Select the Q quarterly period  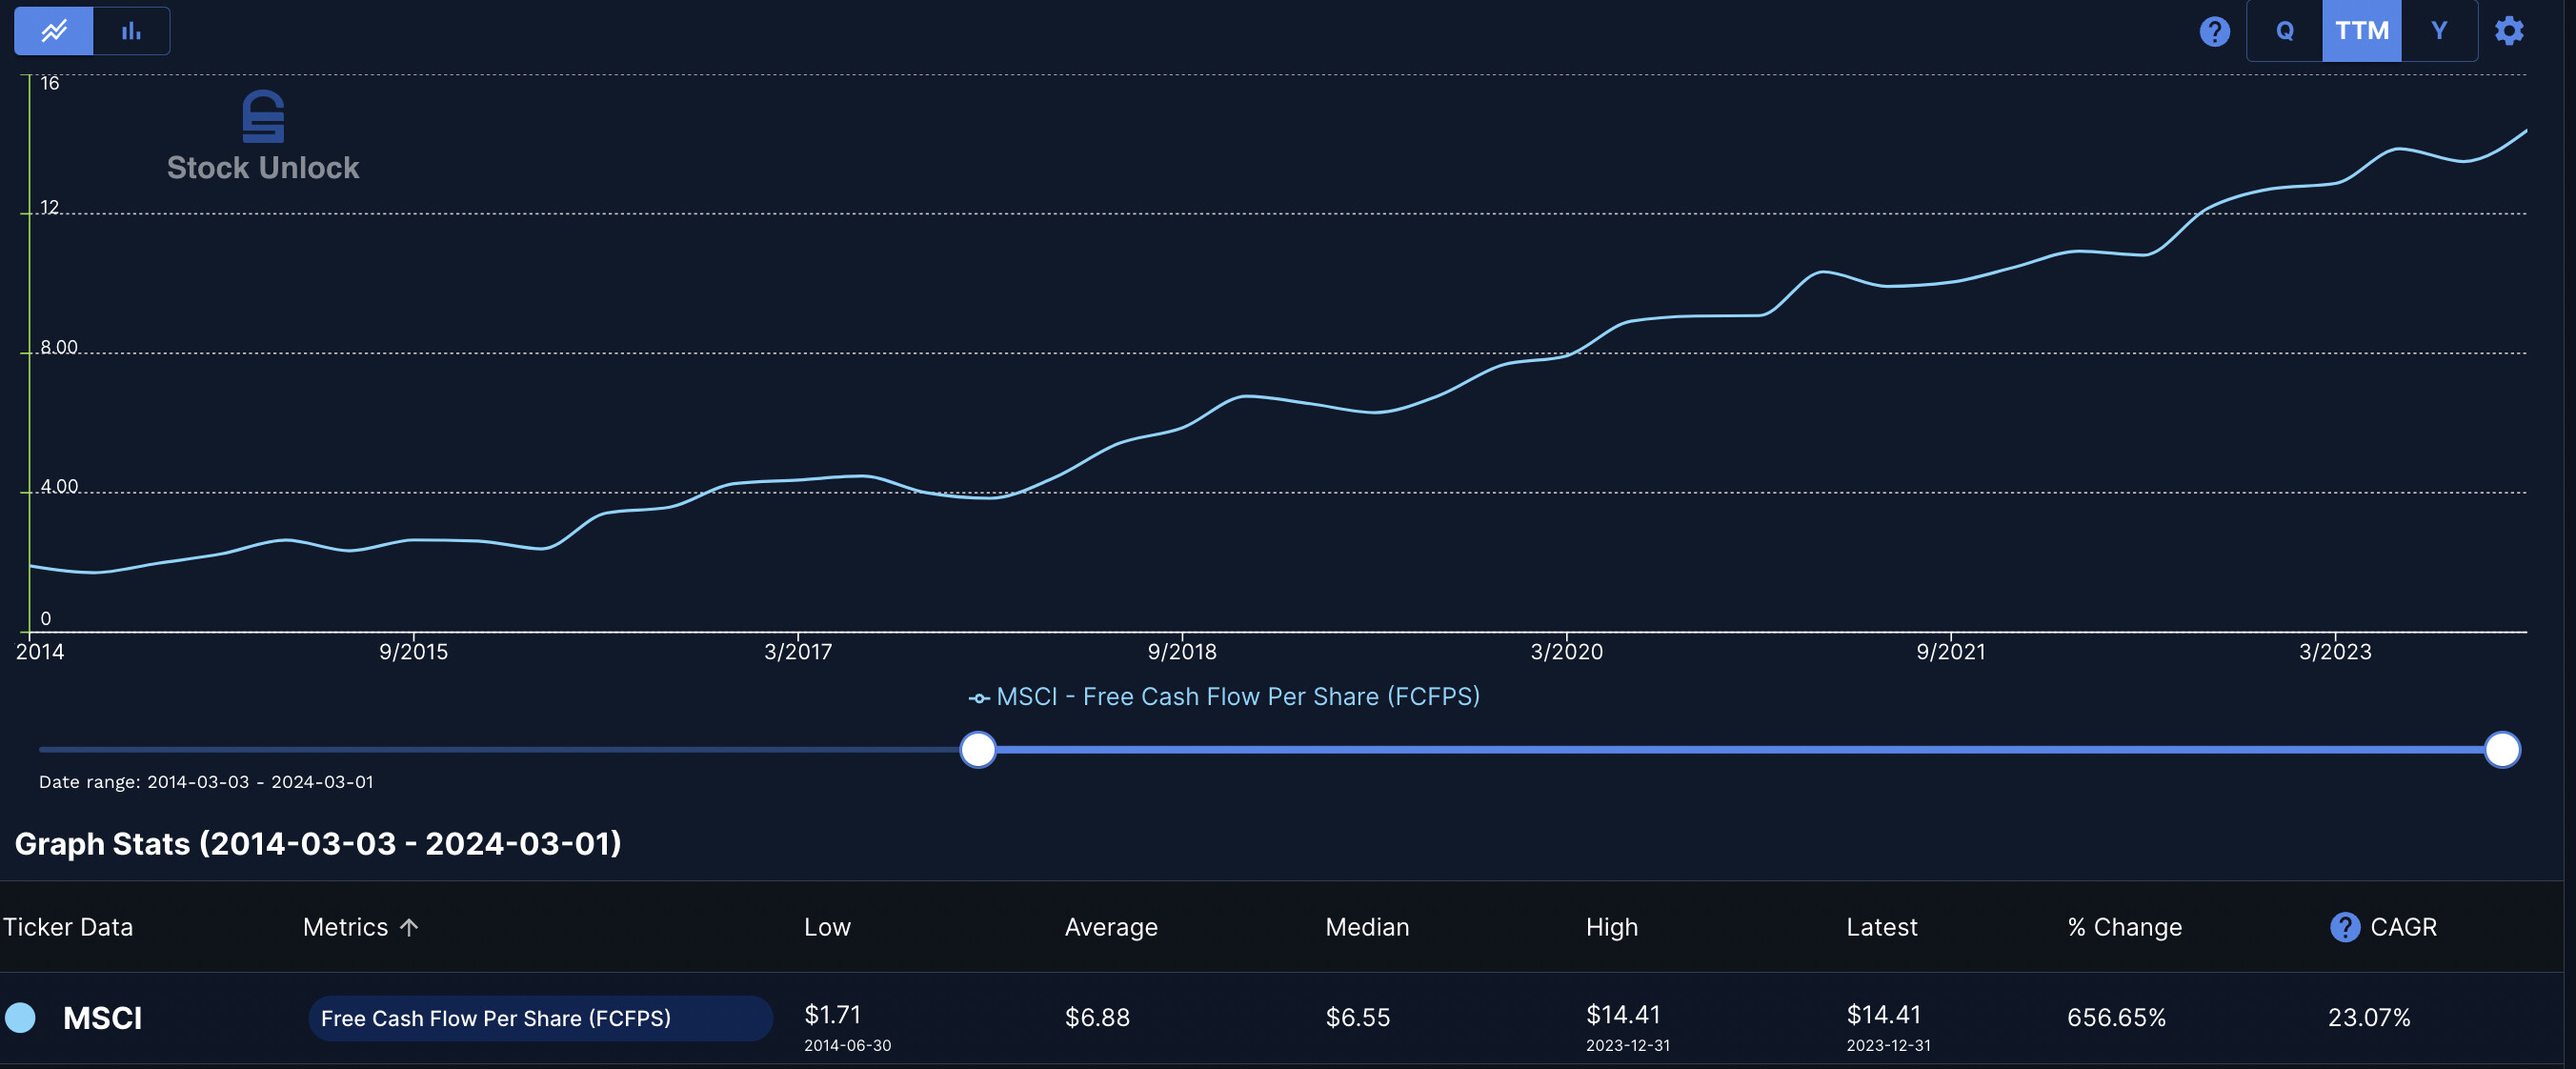(x=2284, y=31)
